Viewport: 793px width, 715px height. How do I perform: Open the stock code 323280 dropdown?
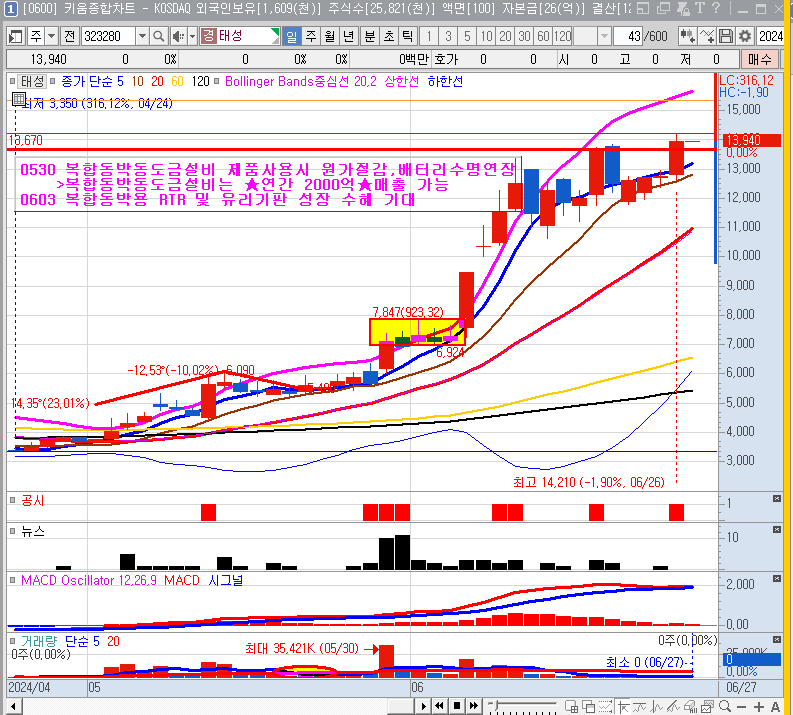142,36
